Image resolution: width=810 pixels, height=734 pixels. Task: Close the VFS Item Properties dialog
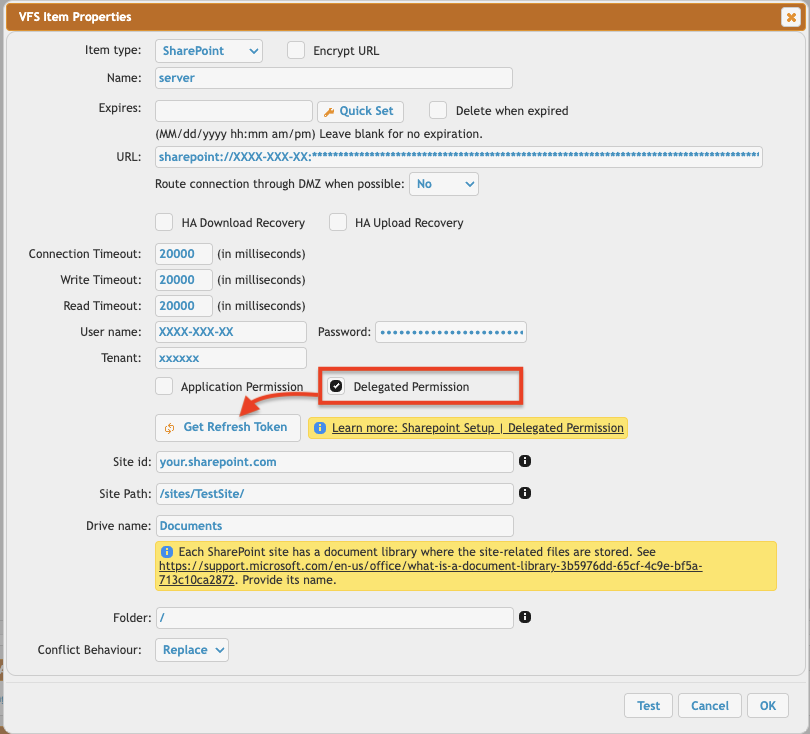791,17
